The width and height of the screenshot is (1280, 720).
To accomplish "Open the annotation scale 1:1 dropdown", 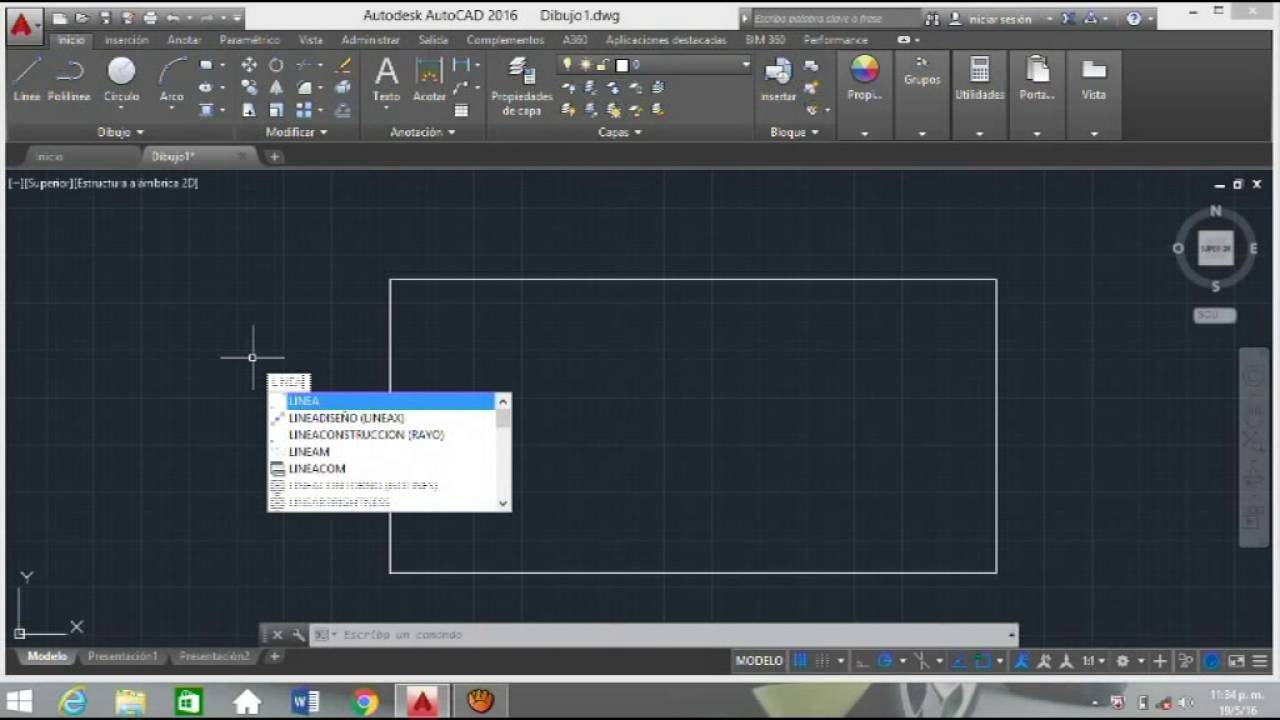I will click(1093, 661).
